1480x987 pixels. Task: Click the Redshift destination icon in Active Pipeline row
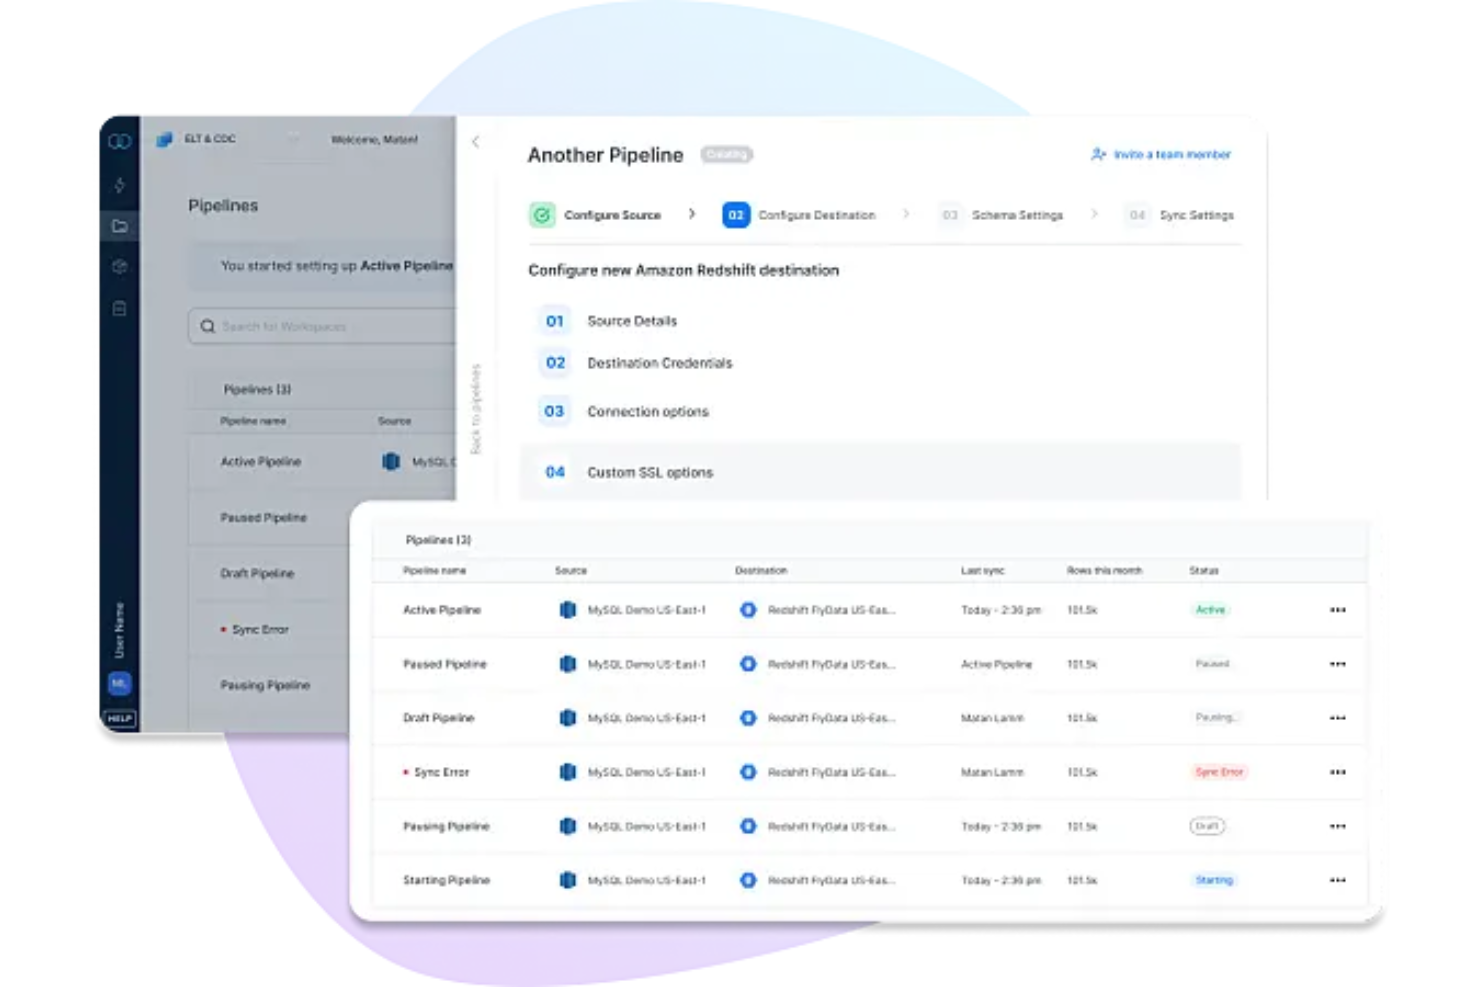point(748,610)
